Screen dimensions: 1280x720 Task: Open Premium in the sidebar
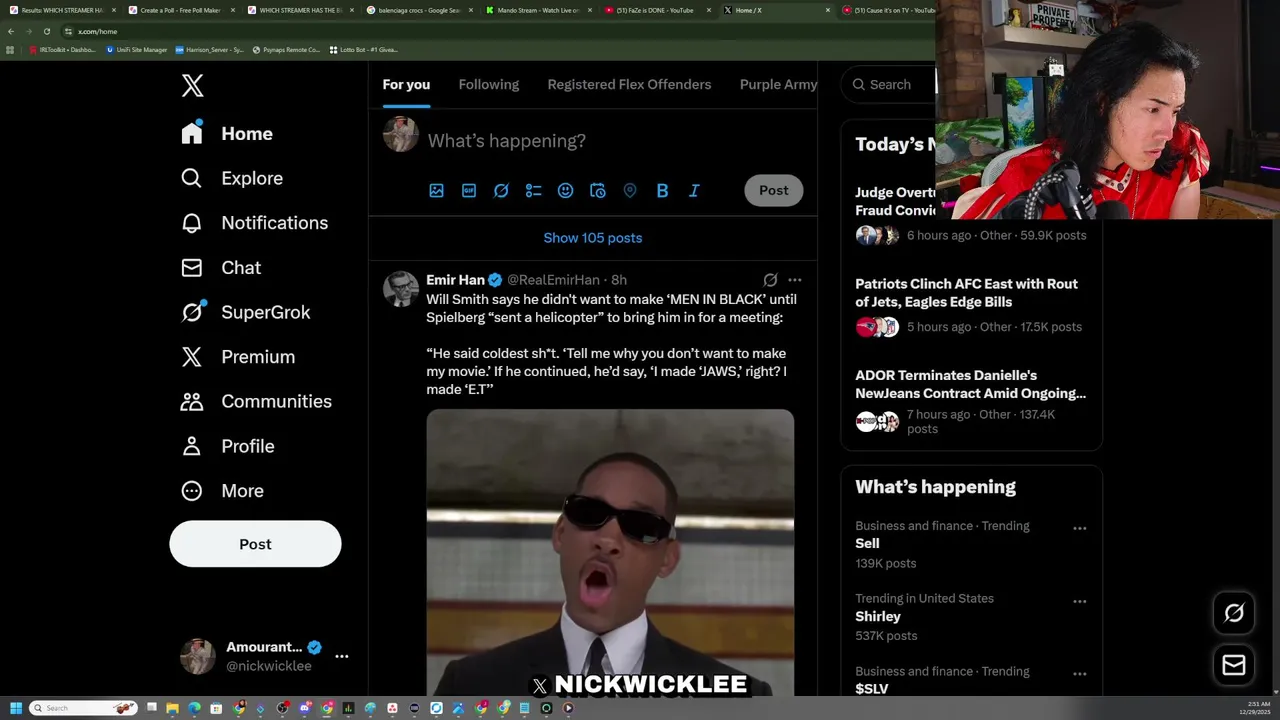point(238,357)
